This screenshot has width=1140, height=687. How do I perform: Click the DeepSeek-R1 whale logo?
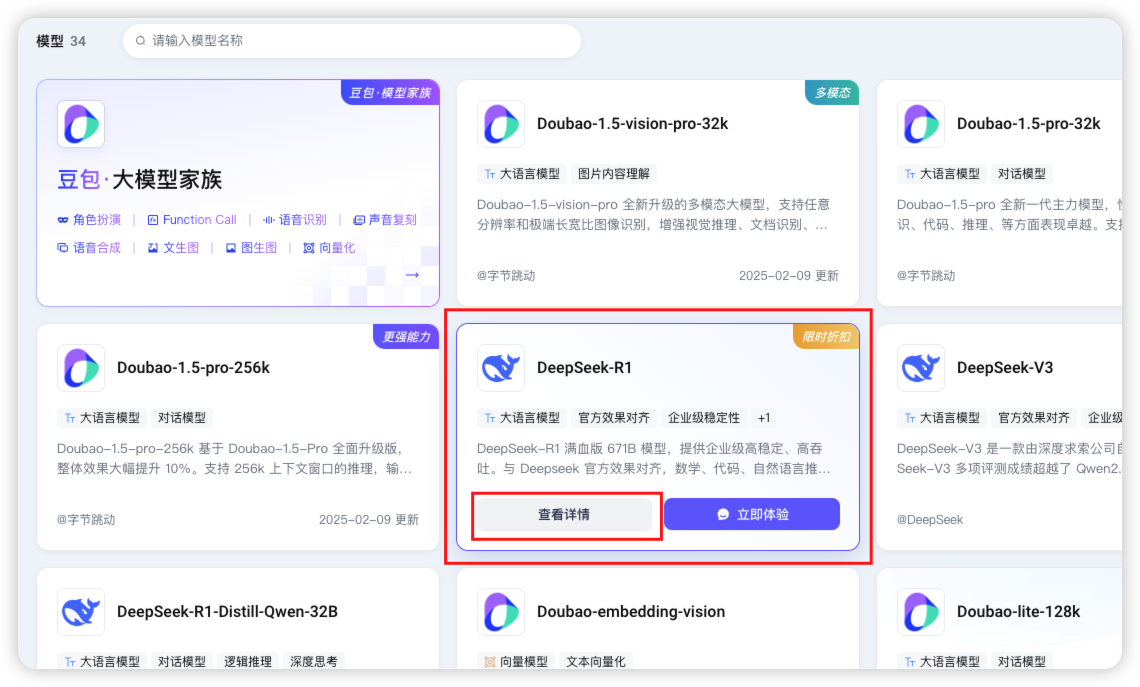(x=501, y=368)
